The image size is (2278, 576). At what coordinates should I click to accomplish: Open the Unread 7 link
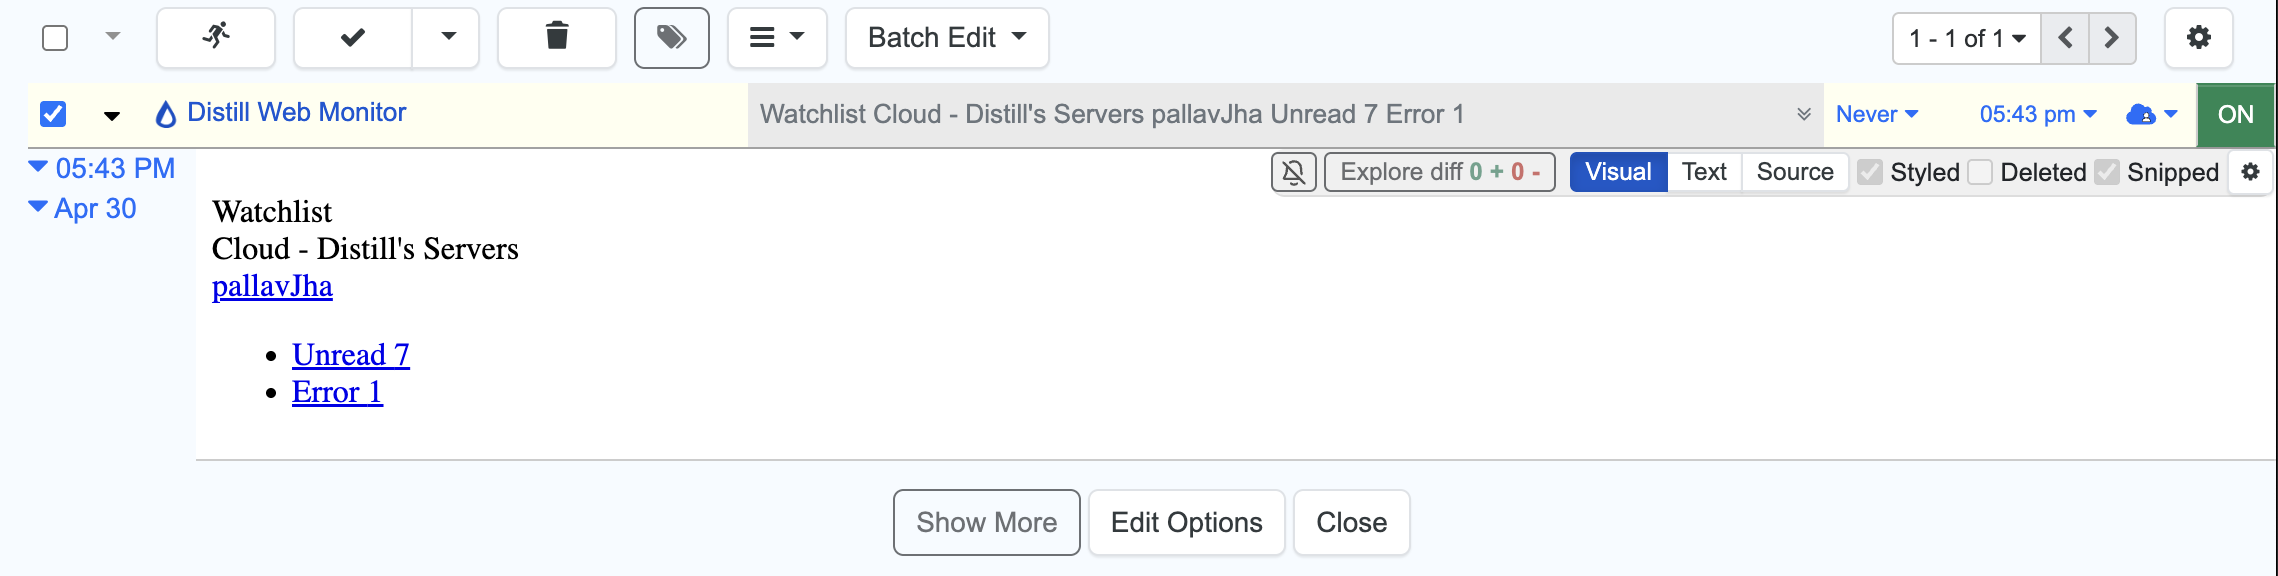350,355
